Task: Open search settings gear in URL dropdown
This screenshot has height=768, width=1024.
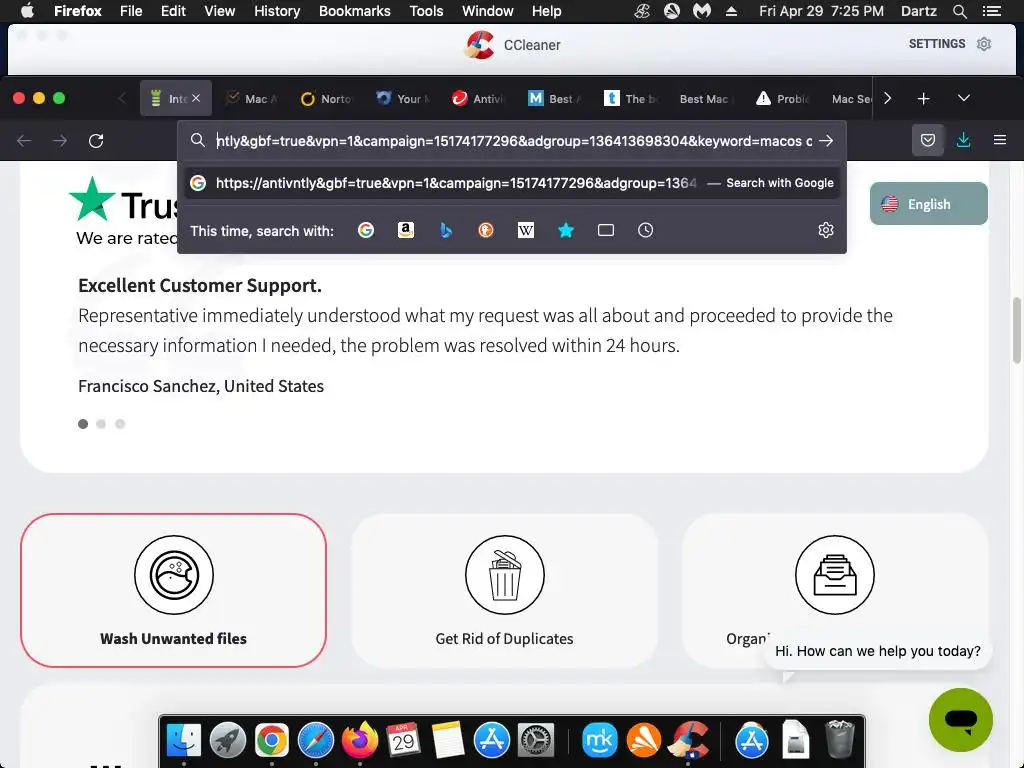Action: (825, 231)
